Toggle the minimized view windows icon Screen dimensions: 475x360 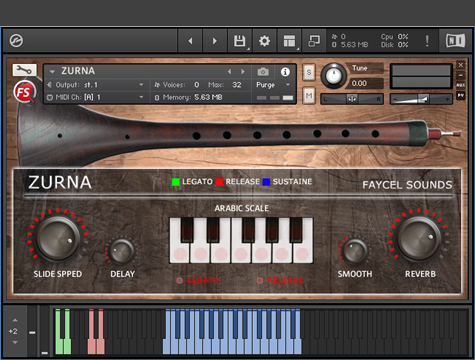tap(314, 41)
